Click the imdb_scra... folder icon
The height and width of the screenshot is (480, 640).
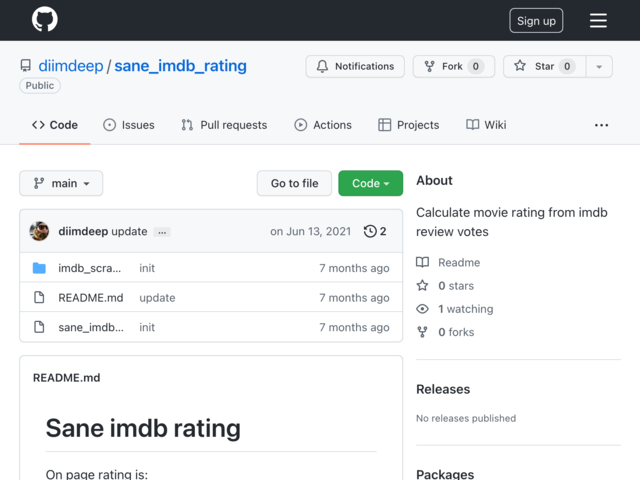tap(39, 268)
